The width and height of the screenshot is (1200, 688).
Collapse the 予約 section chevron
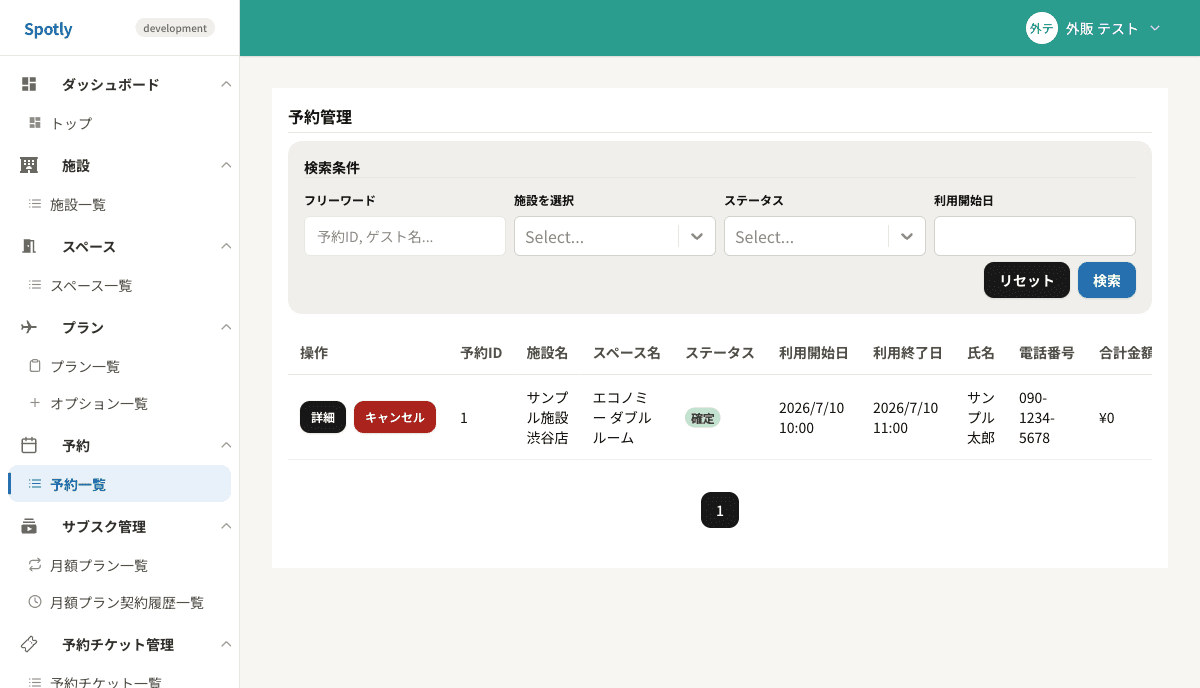pos(226,445)
